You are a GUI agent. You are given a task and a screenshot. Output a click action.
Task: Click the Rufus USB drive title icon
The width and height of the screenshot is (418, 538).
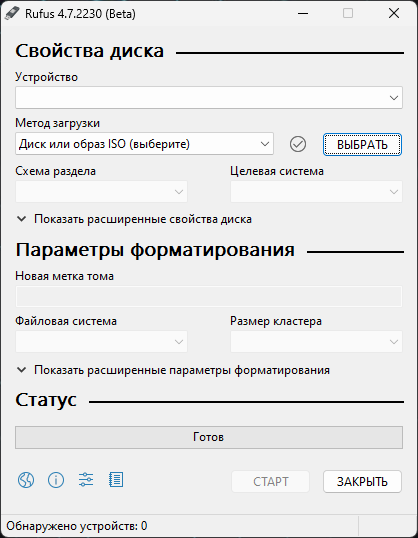[x=12, y=13]
